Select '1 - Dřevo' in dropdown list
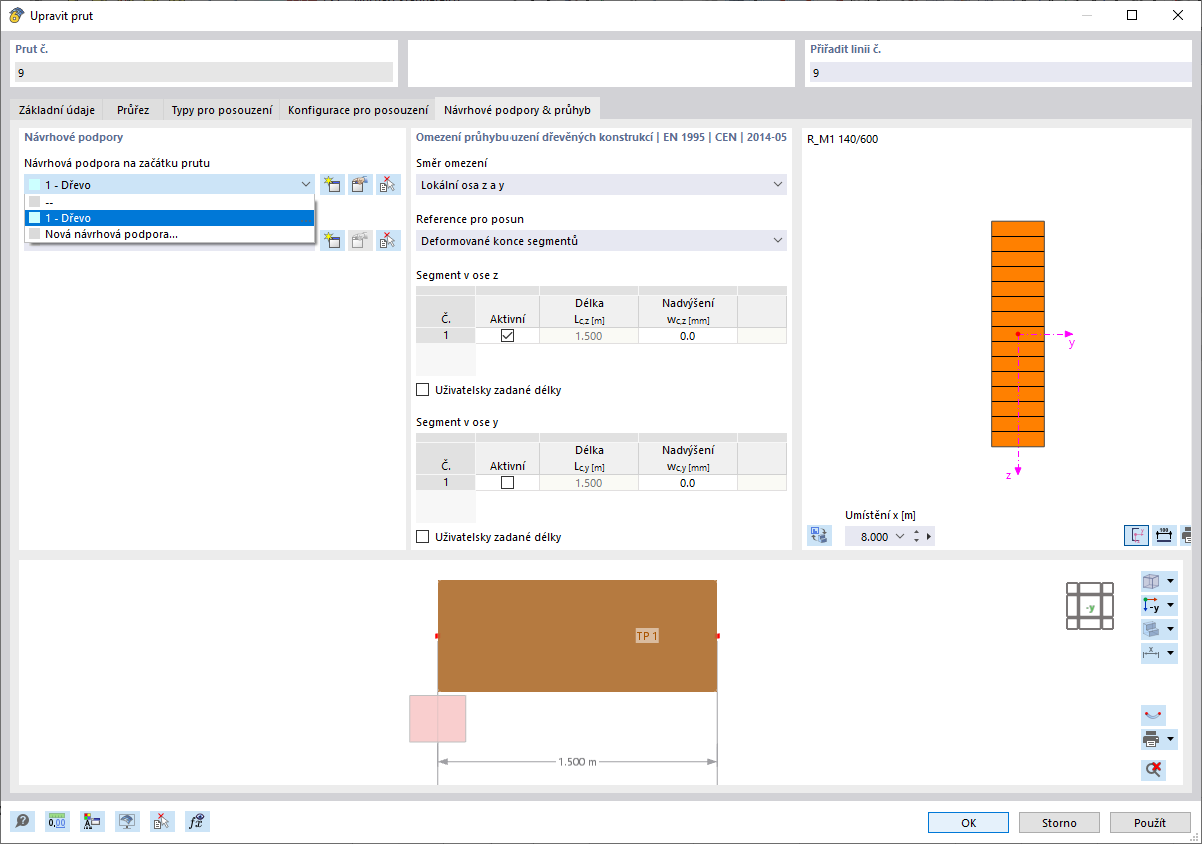 (x=169, y=217)
